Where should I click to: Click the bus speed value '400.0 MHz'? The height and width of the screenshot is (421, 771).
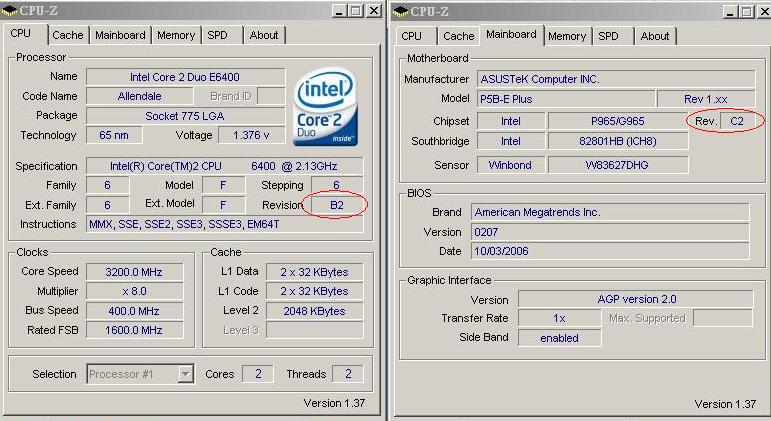(134, 311)
